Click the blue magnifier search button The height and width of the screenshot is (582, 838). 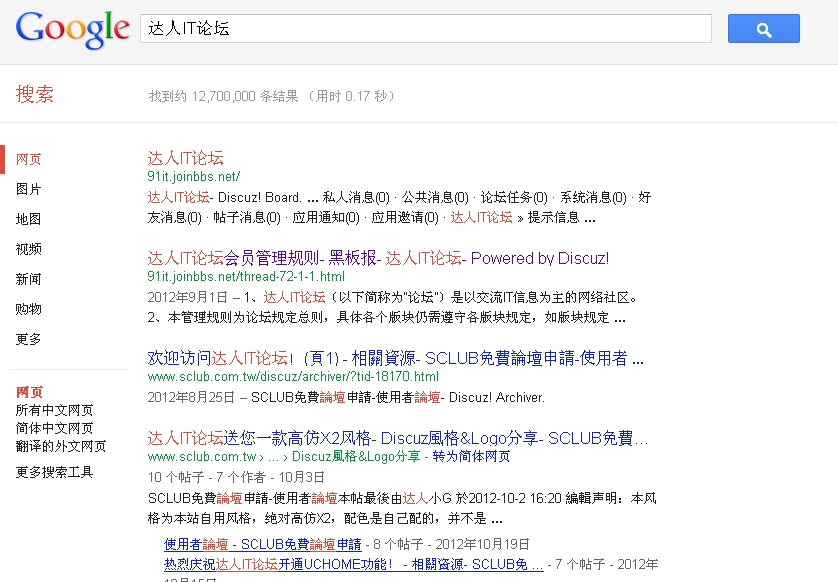tap(764, 29)
